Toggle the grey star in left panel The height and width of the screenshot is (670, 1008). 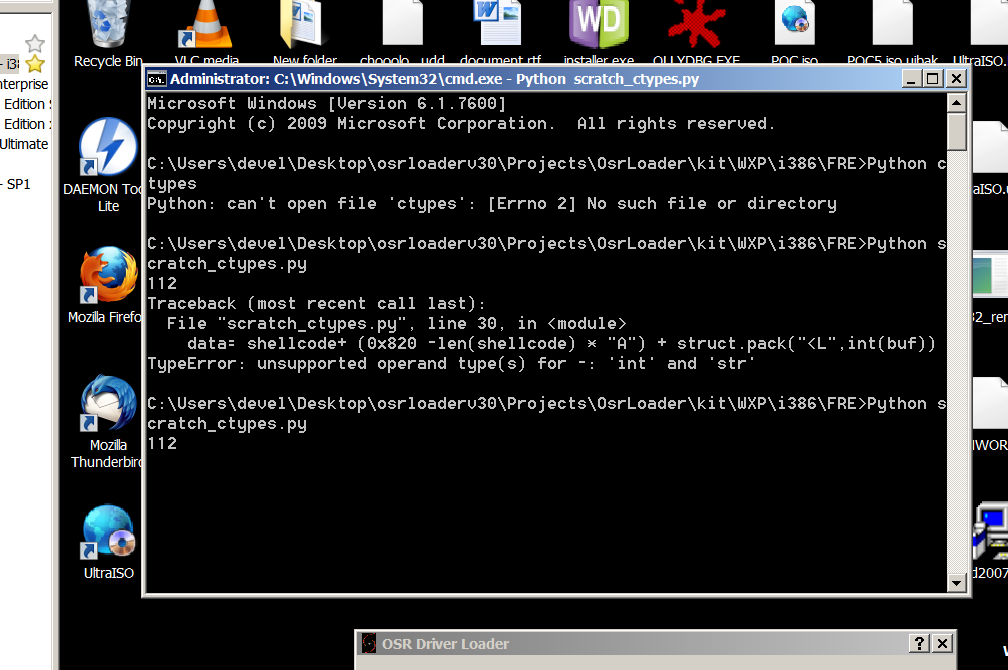tap(35, 43)
